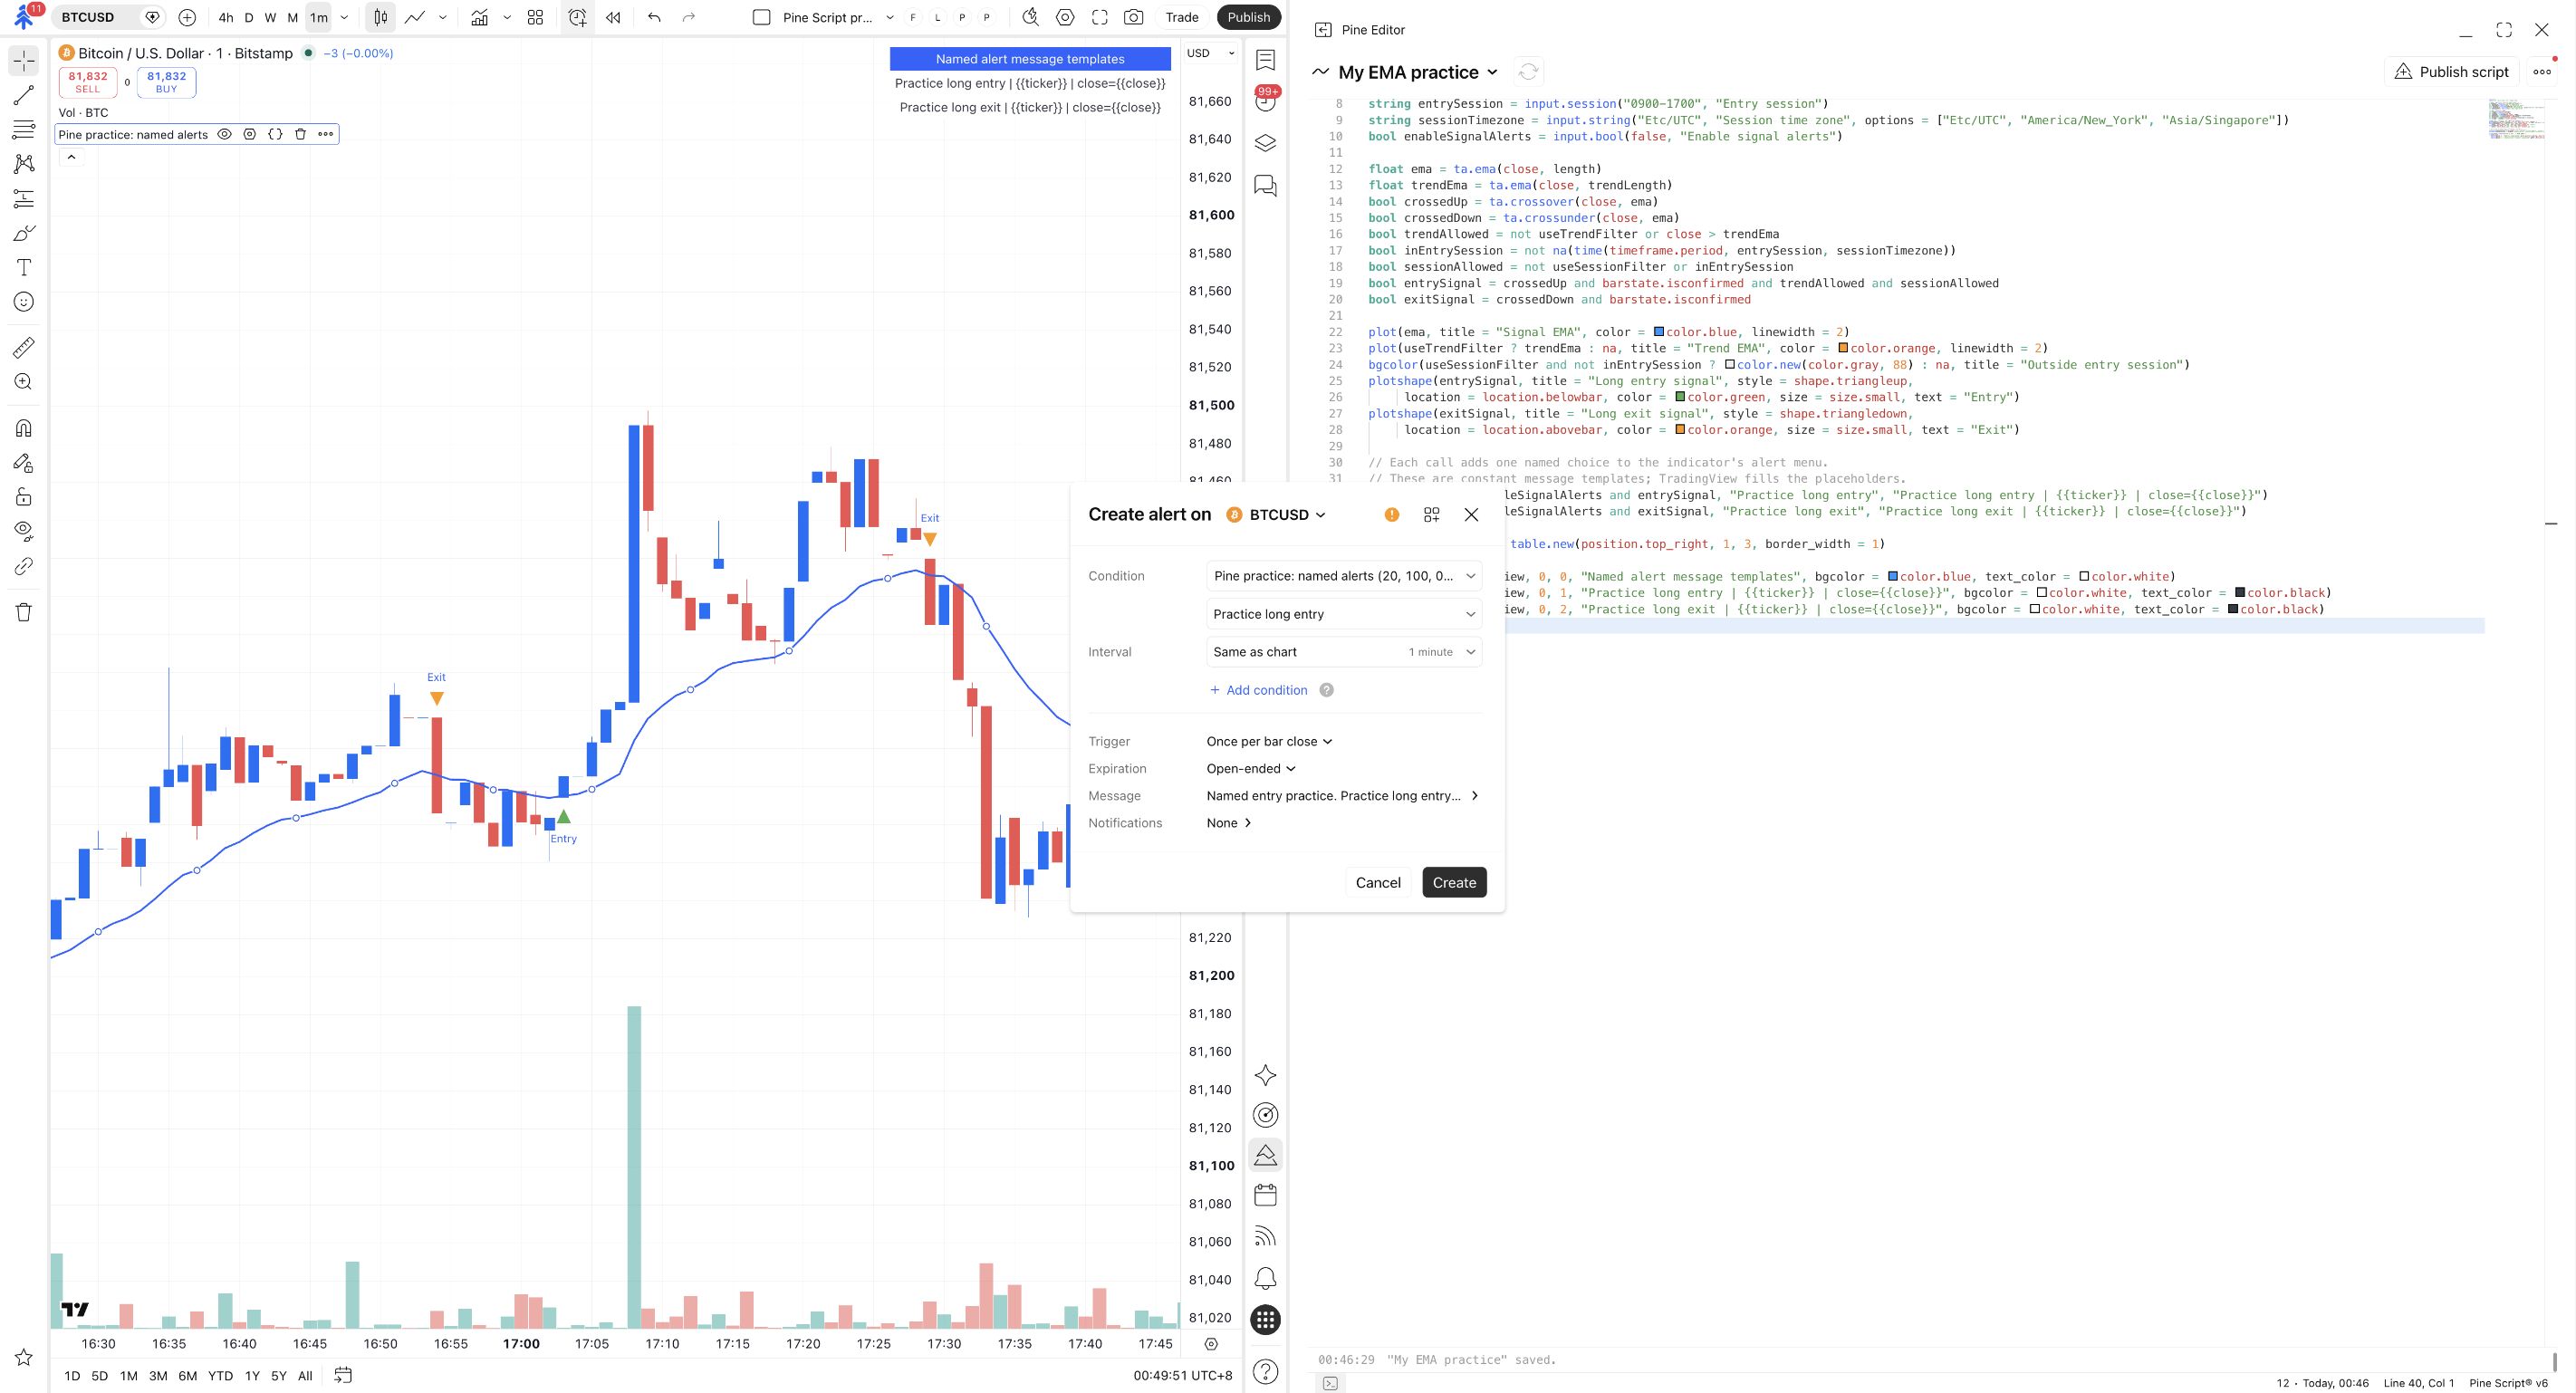
Task: Open the layout grid selector
Action: coord(535,17)
